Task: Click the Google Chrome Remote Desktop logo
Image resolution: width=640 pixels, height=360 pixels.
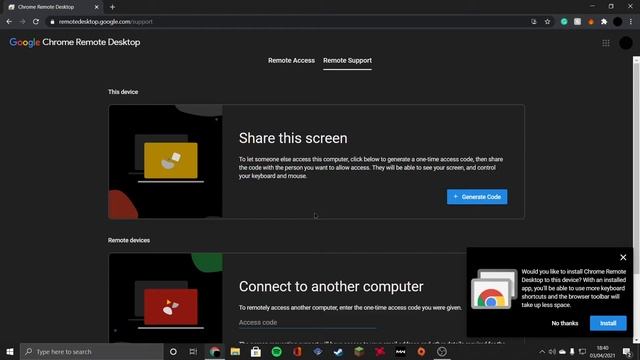Action: 75,42
